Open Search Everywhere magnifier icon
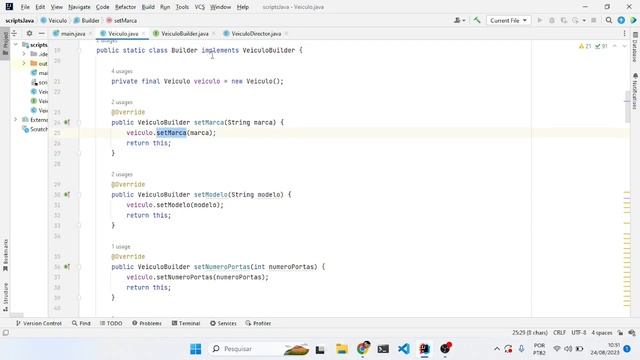The image size is (640, 360). coord(609,20)
